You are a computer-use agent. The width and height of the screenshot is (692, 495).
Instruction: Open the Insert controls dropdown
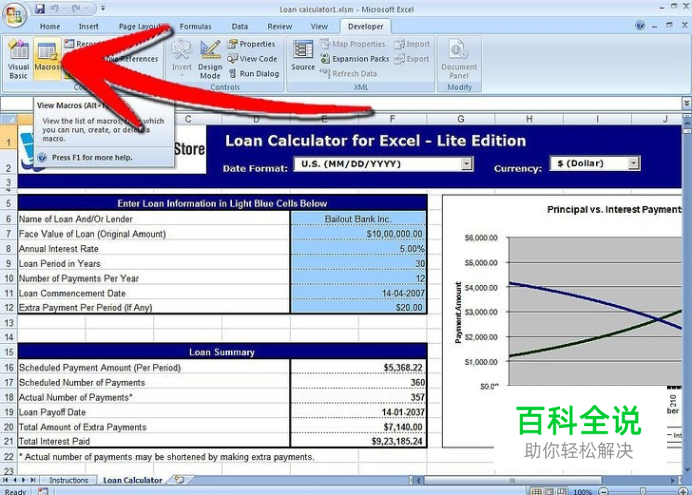(182, 59)
